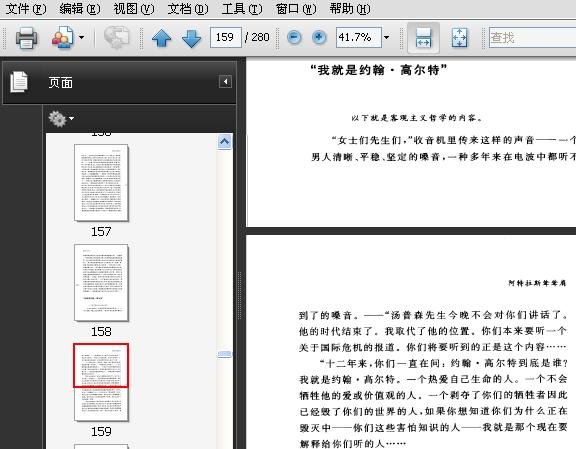Click the 查找 search field
The width and height of the screenshot is (576, 449).
(x=532, y=37)
